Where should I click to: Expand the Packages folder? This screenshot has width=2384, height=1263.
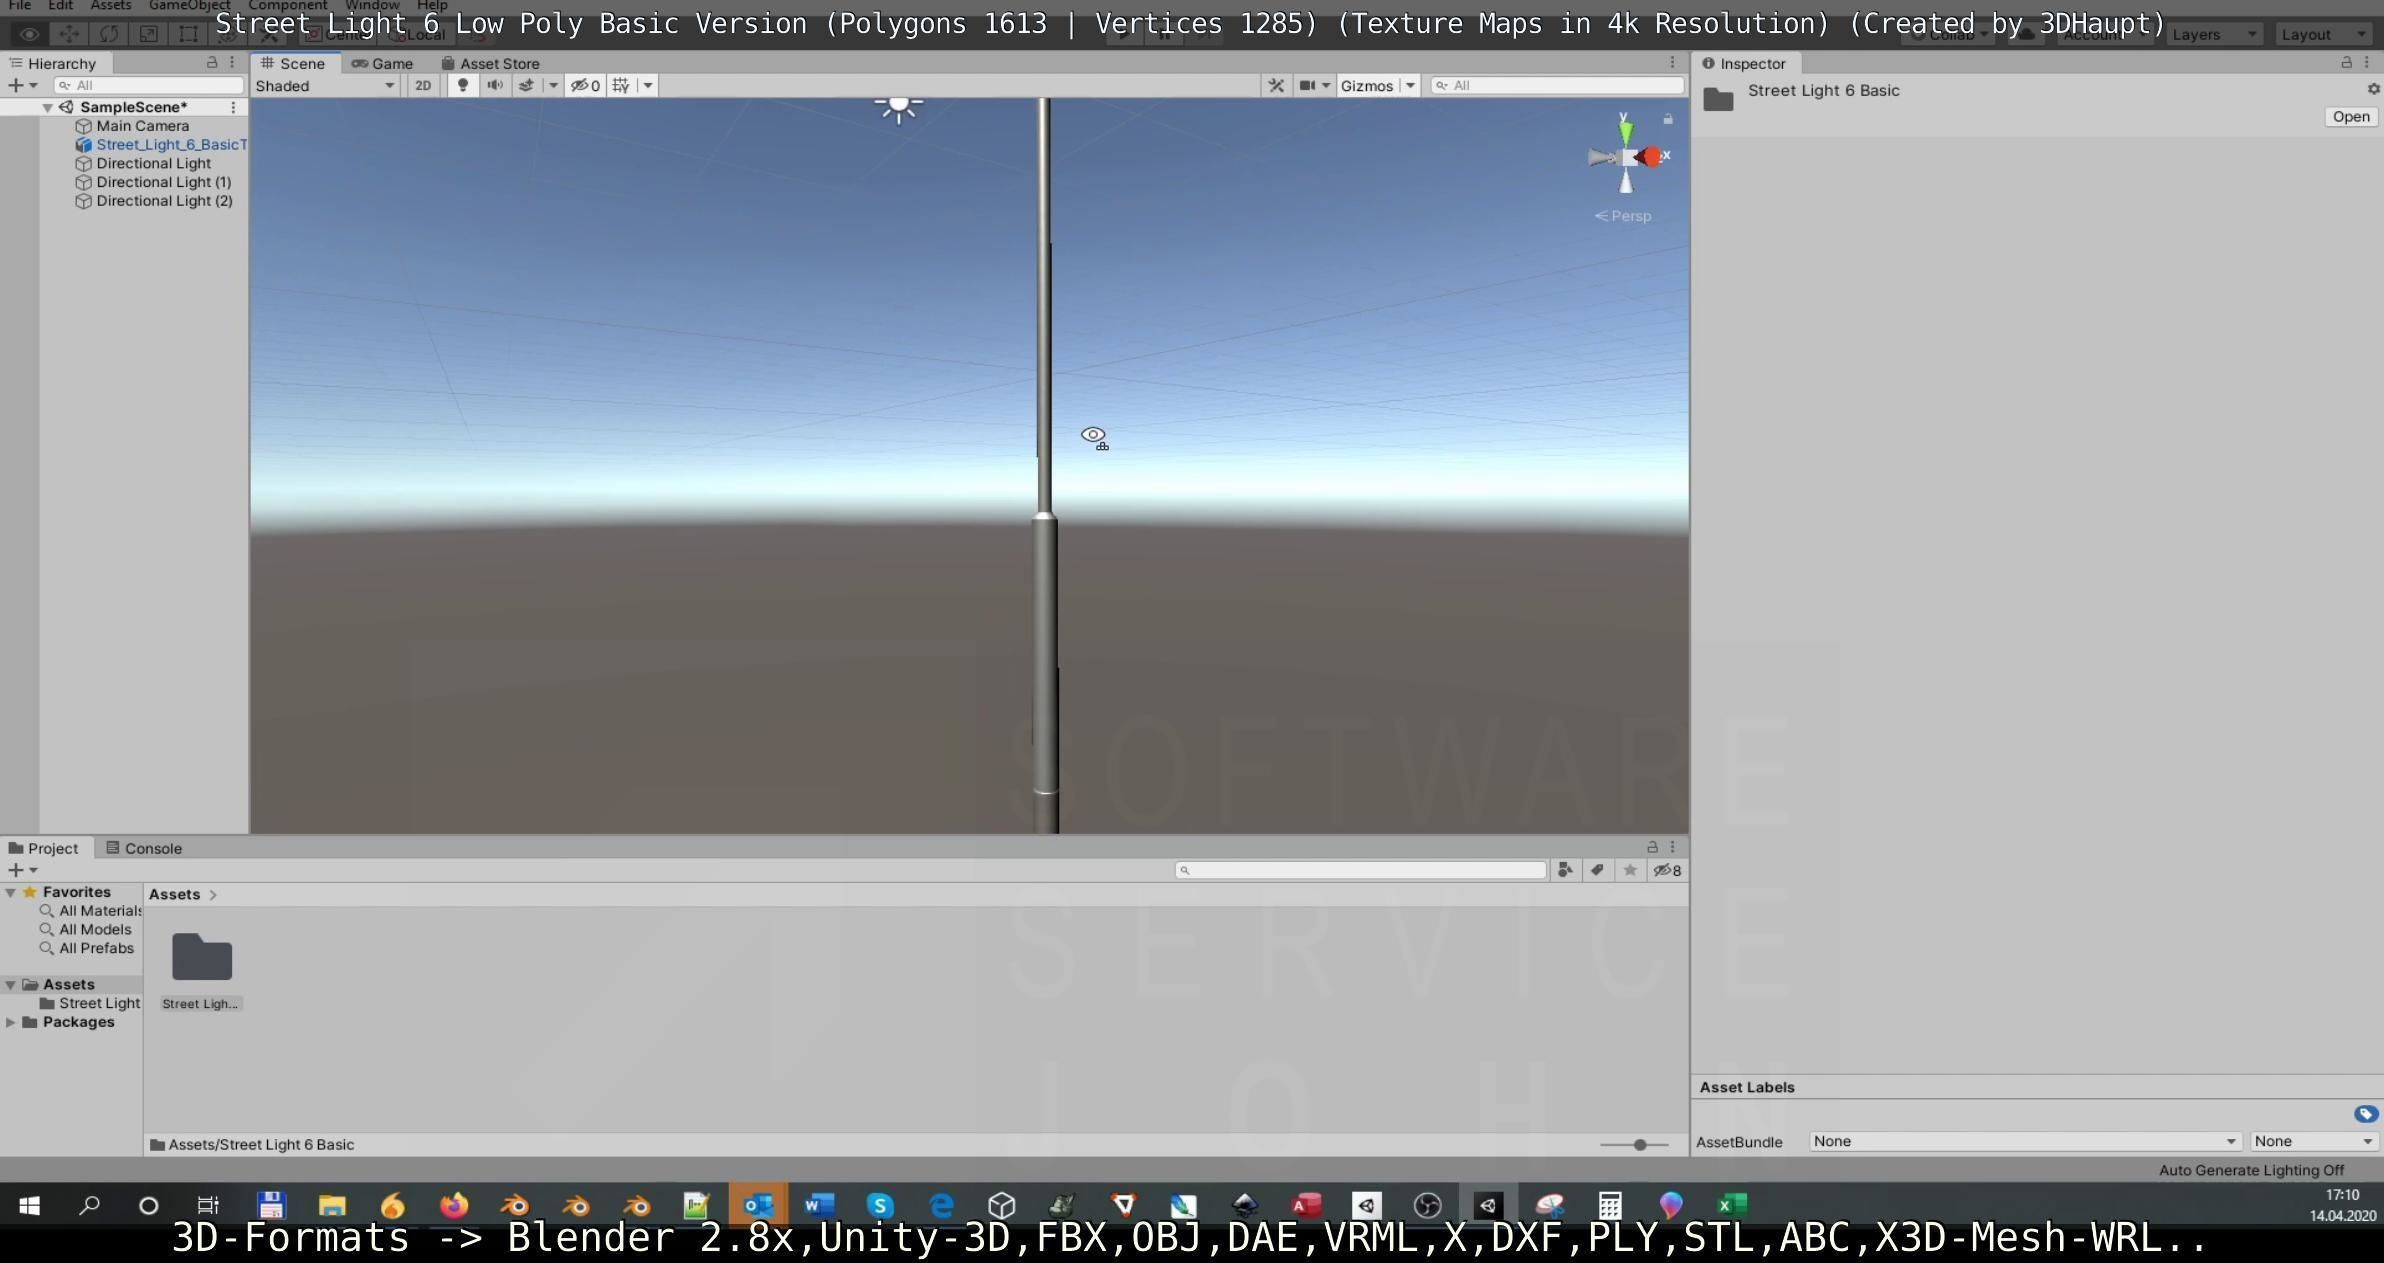(10, 1022)
